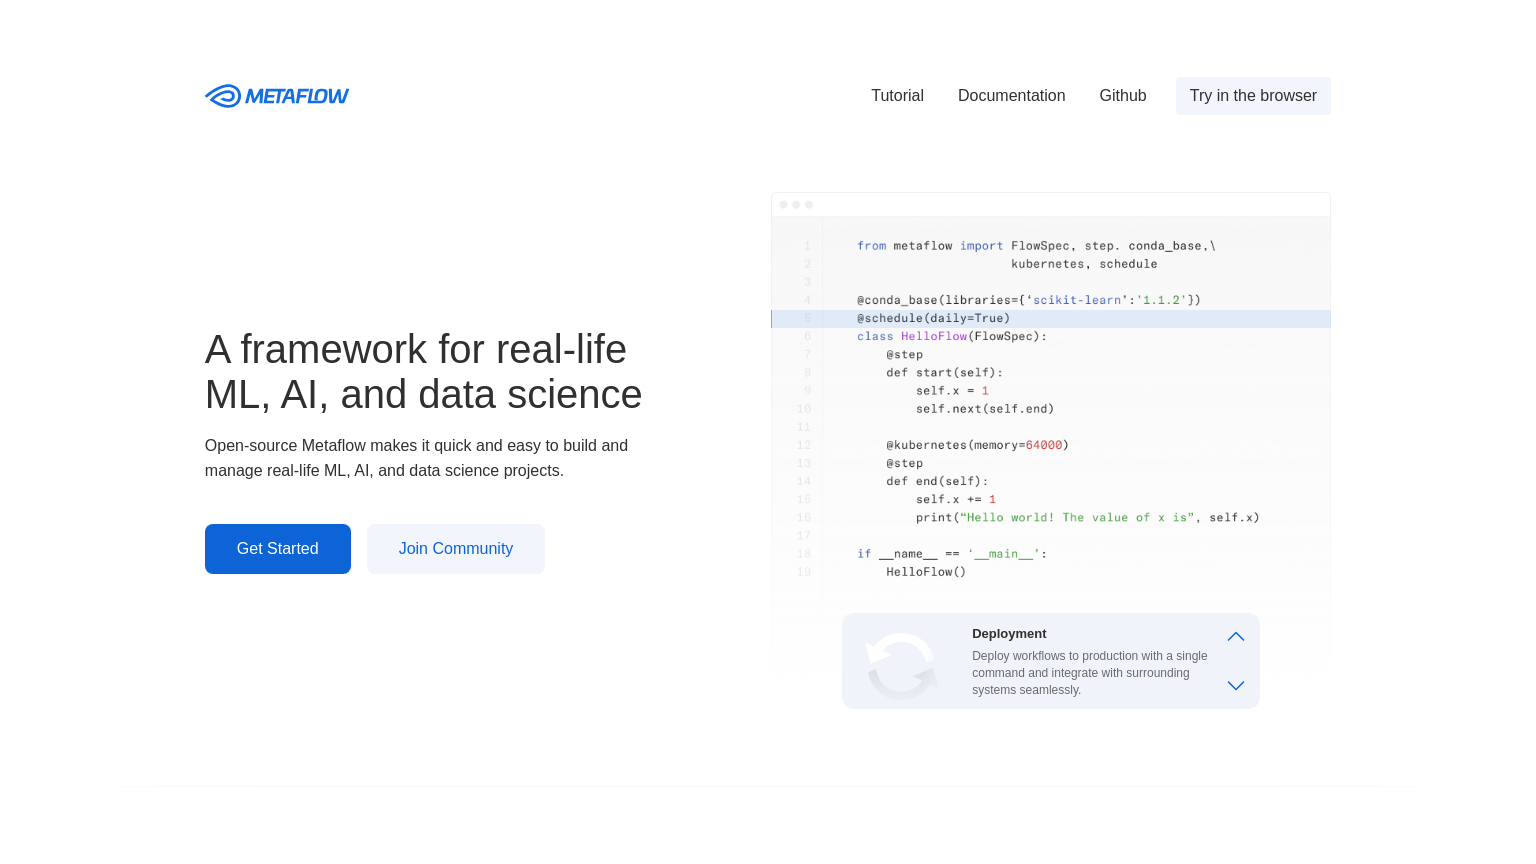Collapse the Deployment card with the up chevron
This screenshot has height=864, width=1536.
click(1235, 636)
